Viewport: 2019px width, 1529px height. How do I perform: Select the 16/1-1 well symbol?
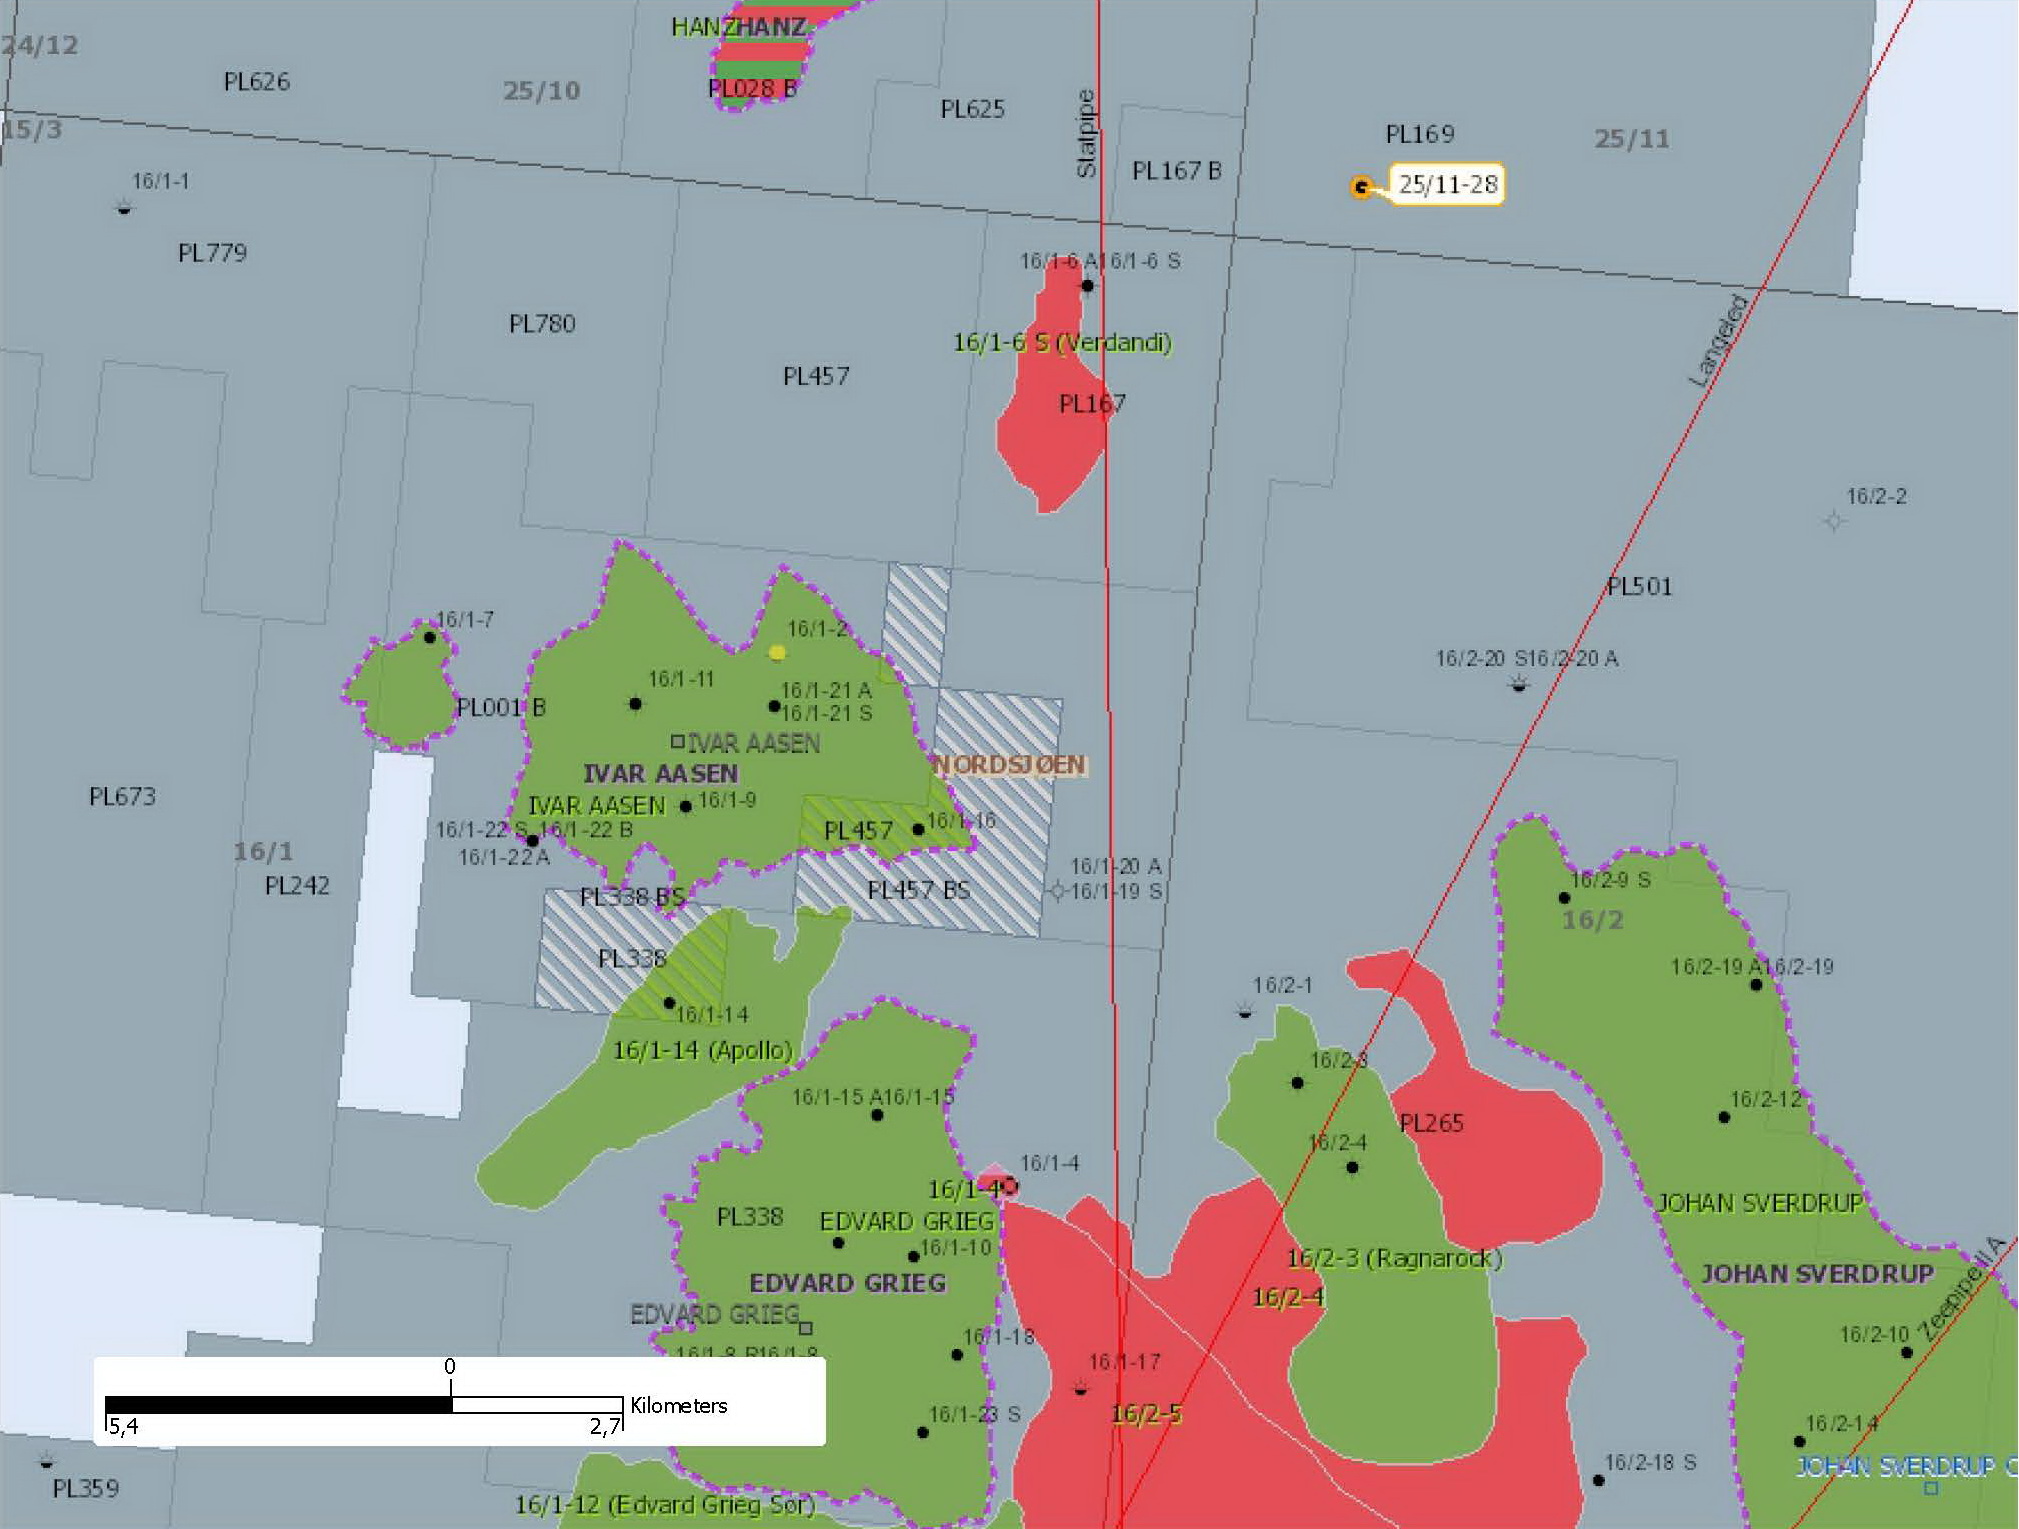click(124, 208)
